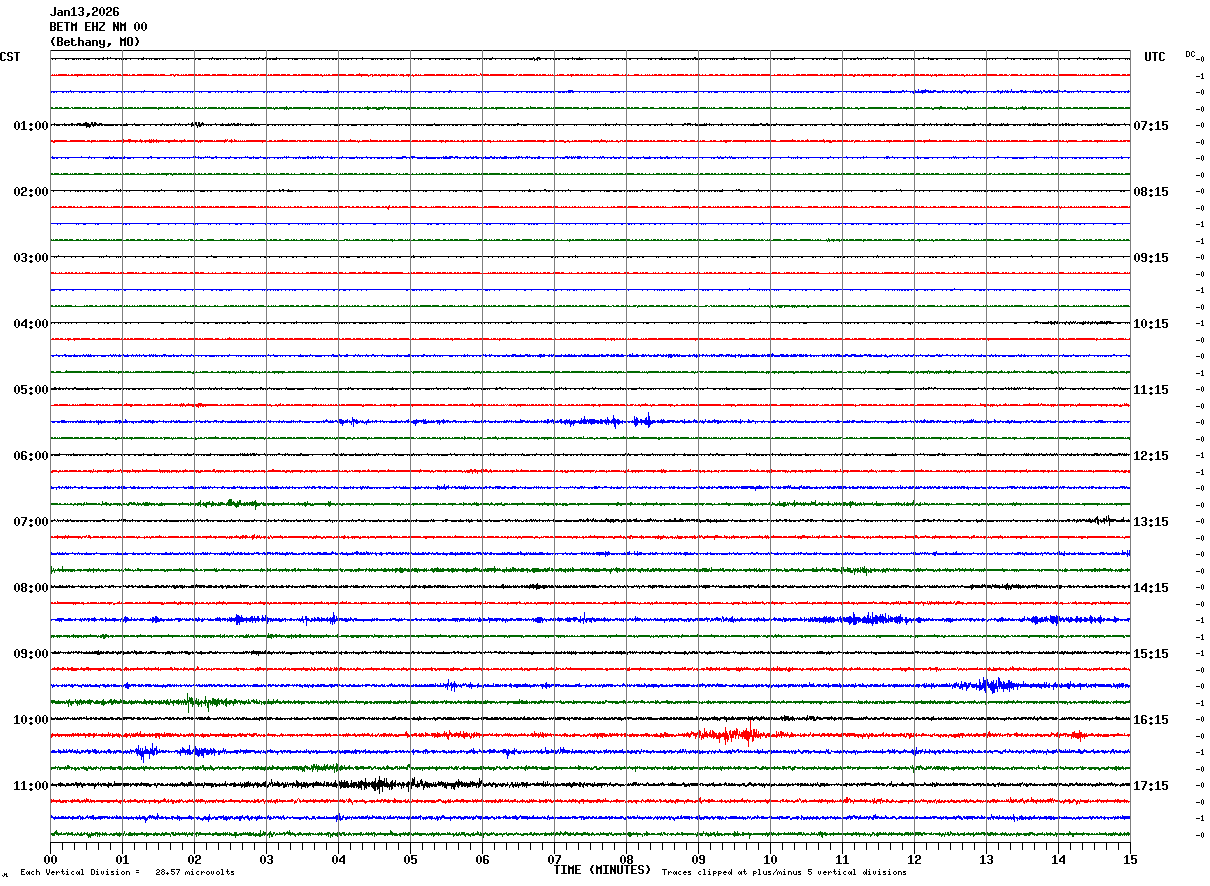Click the 10:15 UTC row label
Screen dimensions: 1210x886
pyautogui.click(x=1151, y=324)
